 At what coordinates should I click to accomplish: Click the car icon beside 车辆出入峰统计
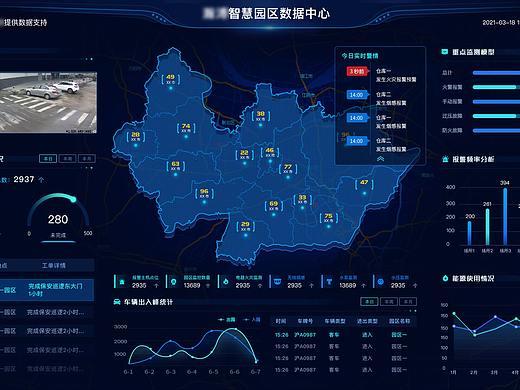(117, 302)
